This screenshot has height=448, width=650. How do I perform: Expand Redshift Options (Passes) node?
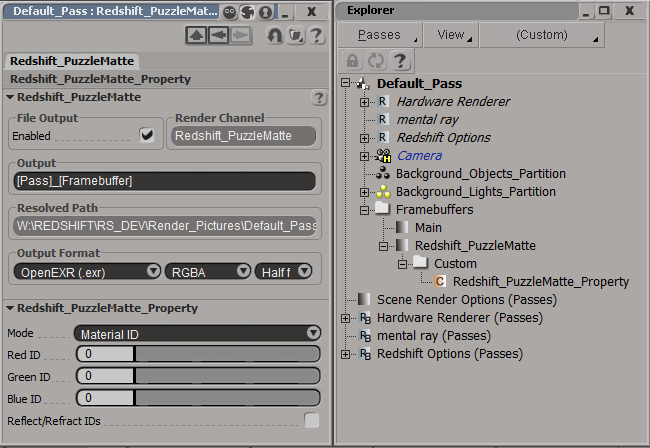click(x=345, y=354)
